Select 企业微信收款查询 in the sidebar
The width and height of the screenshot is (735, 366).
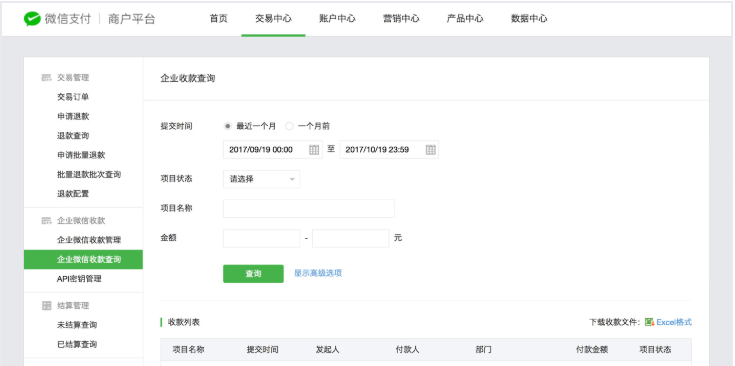pos(83,259)
